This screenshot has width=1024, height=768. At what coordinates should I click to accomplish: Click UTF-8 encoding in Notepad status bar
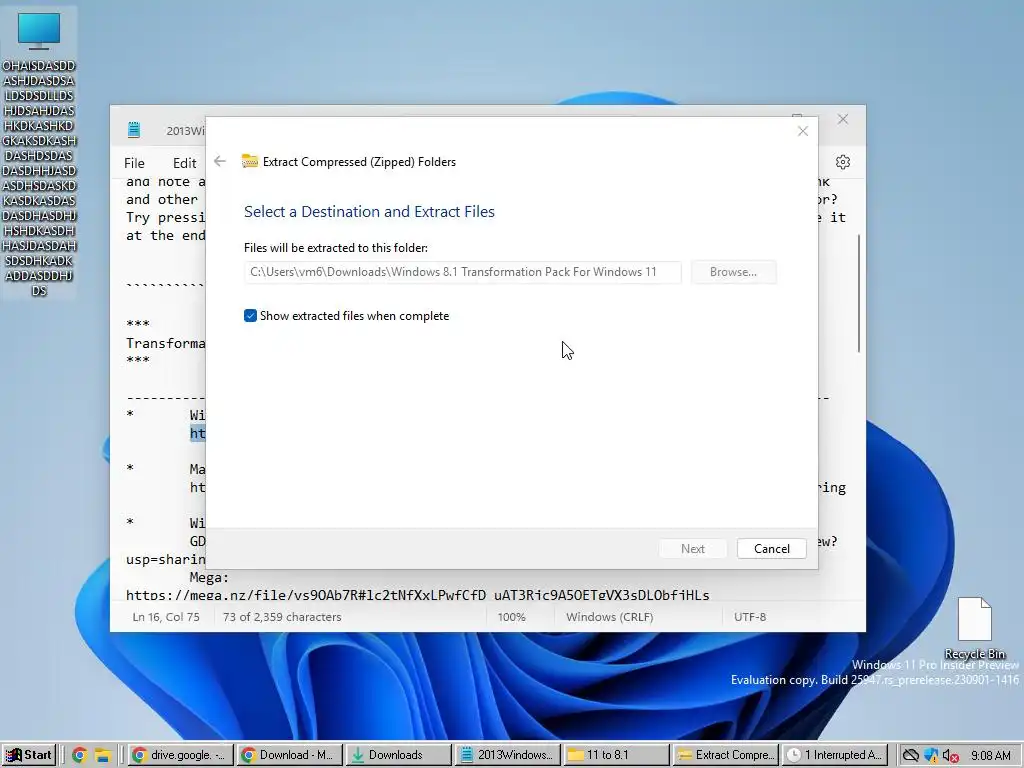[750, 617]
